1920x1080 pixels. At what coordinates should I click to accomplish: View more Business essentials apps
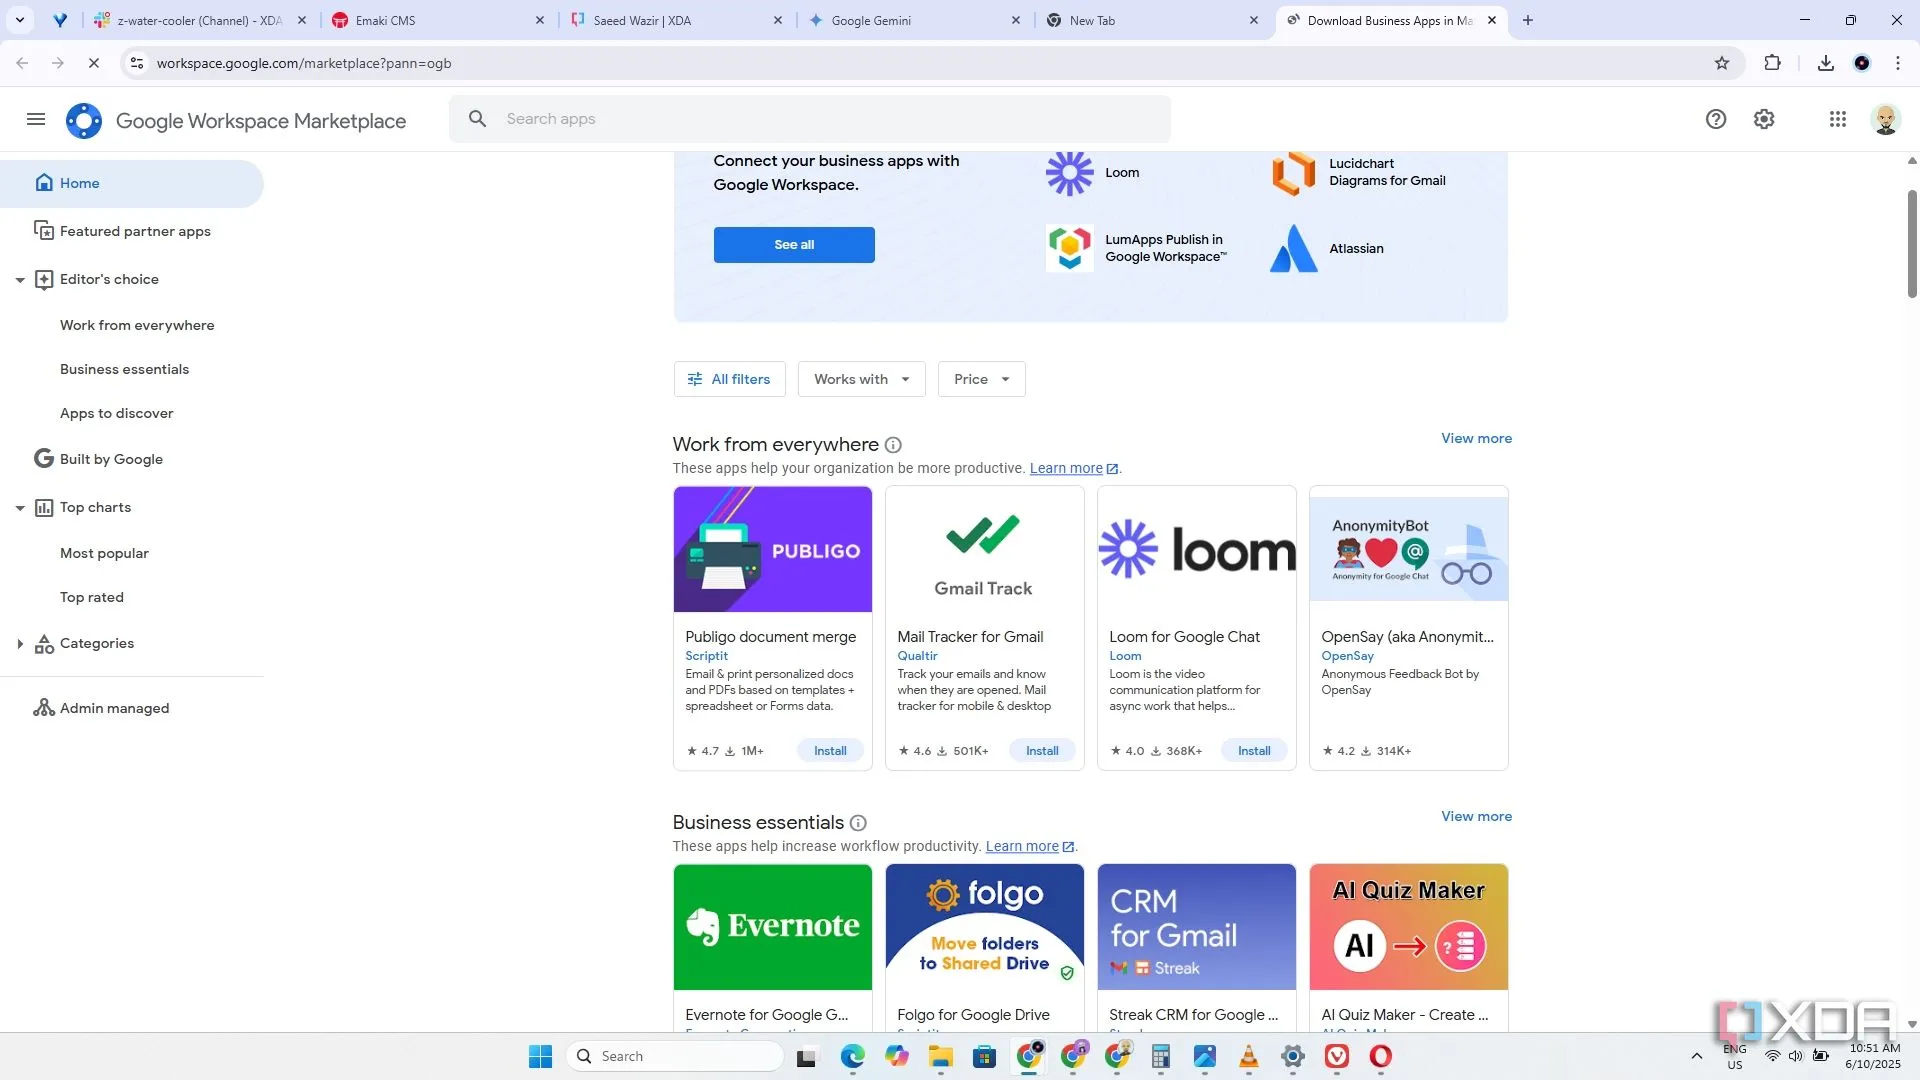pyautogui.click(x=1476, y=816)
